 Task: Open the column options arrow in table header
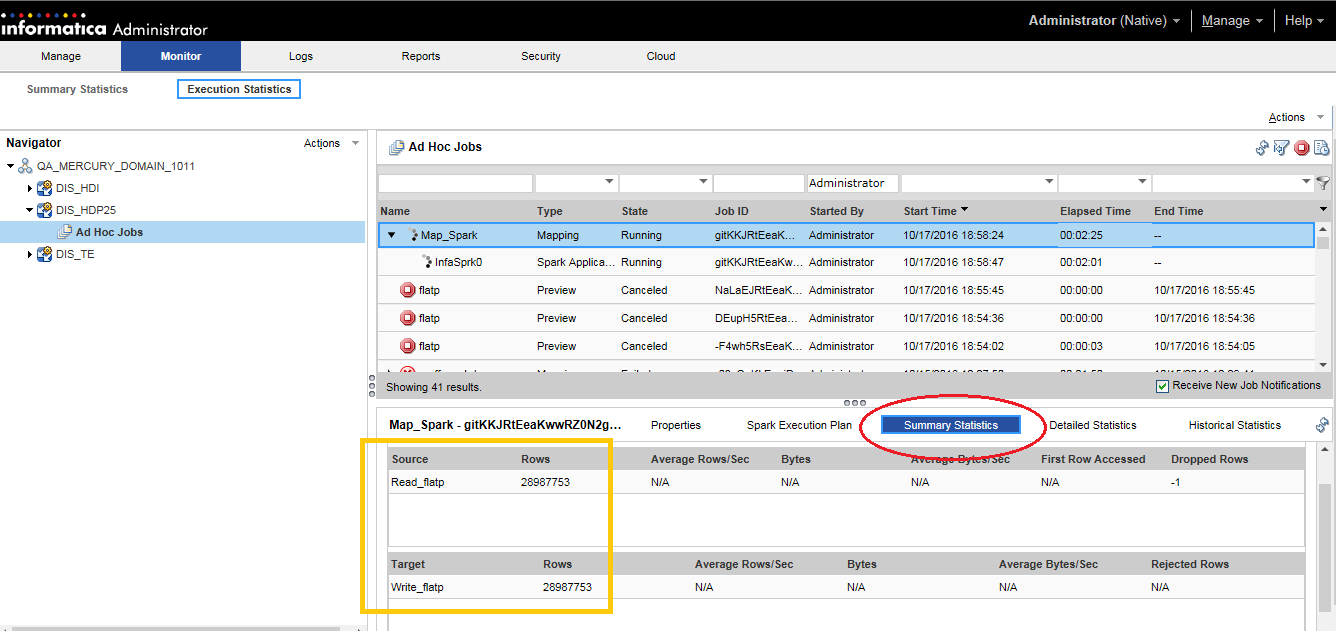[x=1323, y=209]
